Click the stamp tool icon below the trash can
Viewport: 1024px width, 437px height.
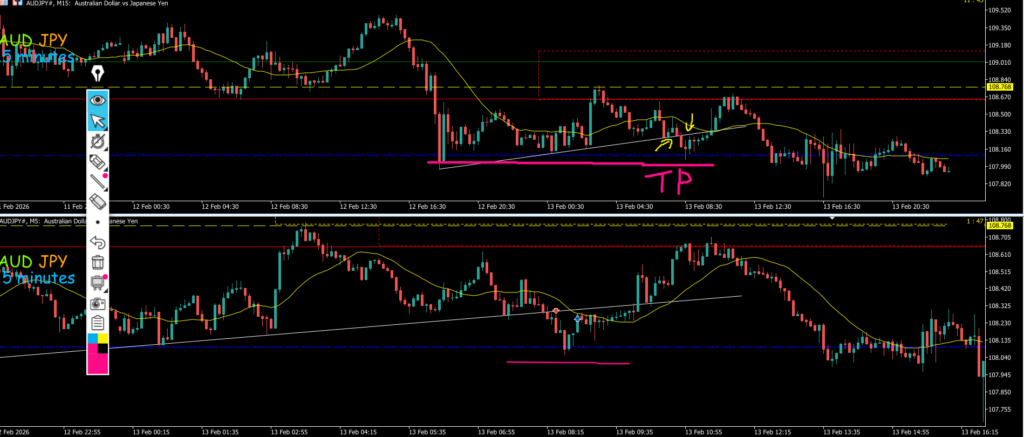coord(98,283)
